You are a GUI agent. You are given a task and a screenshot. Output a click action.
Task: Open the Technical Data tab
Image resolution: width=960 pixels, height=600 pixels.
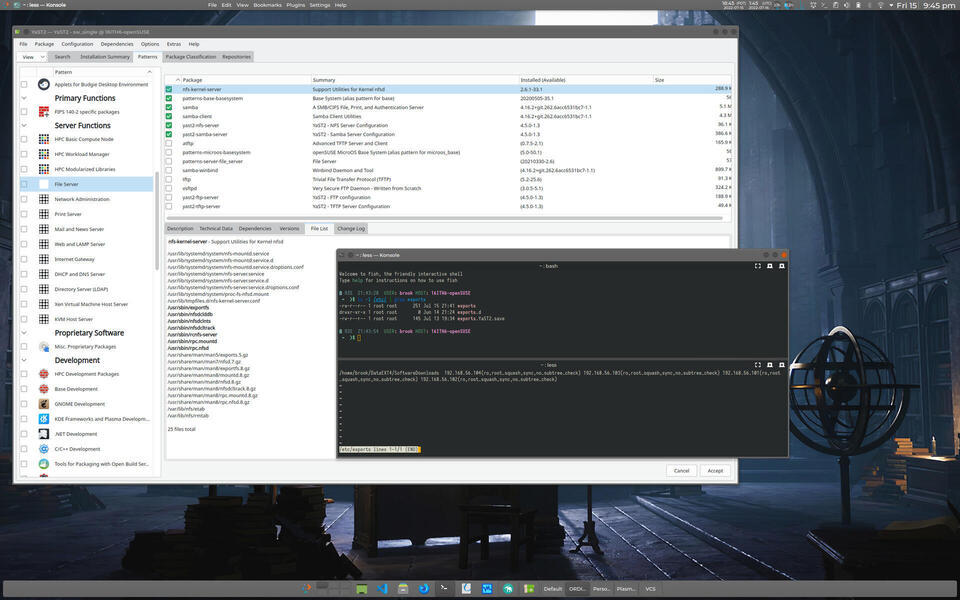pos(216,228)
